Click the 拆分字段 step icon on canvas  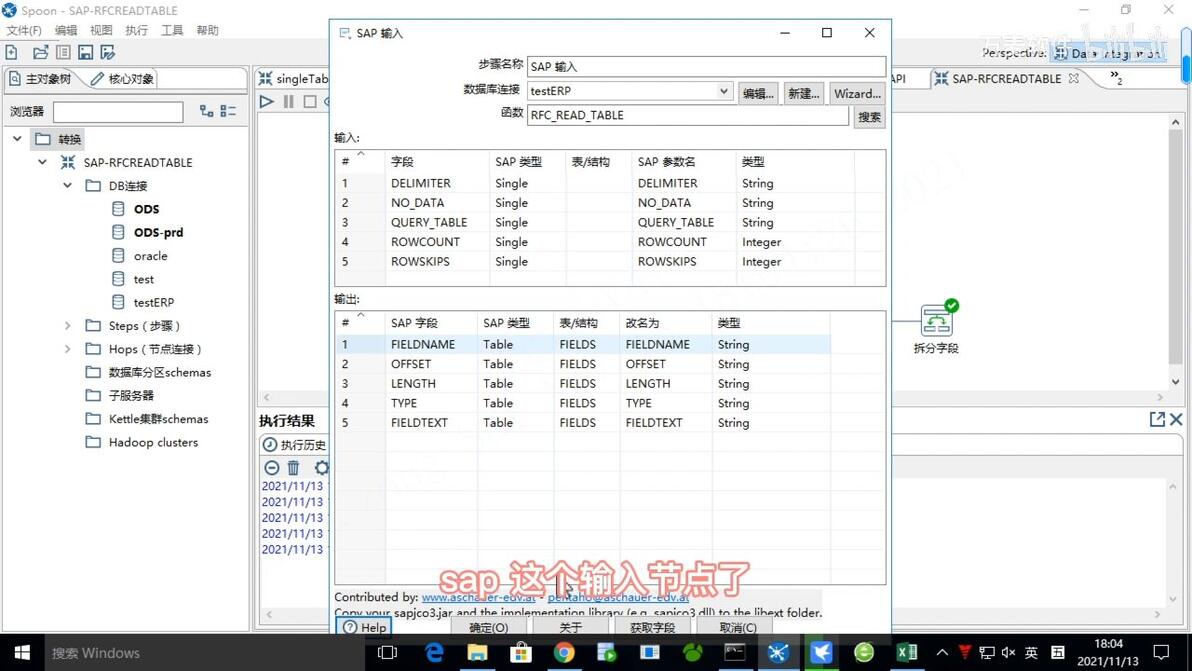click(x=936, y=320)
